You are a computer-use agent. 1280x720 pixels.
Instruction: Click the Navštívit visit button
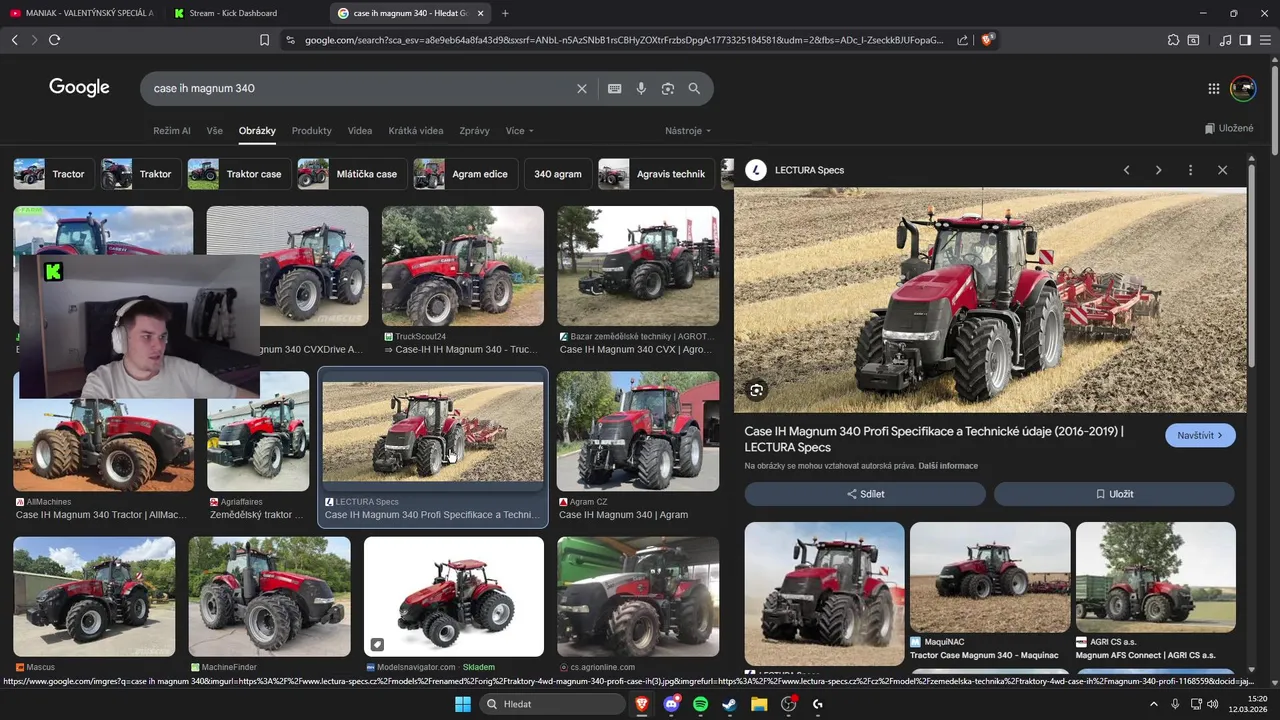pyautogui.click(x=1200, y=435)
